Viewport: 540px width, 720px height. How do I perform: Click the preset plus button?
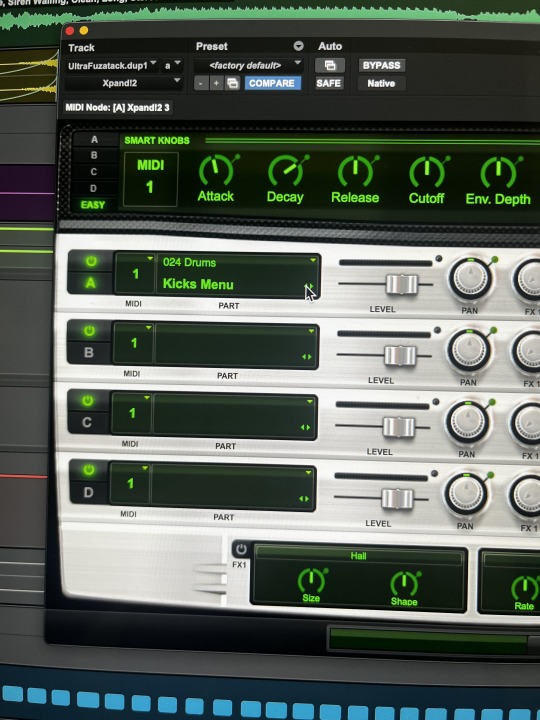[216, 83]
